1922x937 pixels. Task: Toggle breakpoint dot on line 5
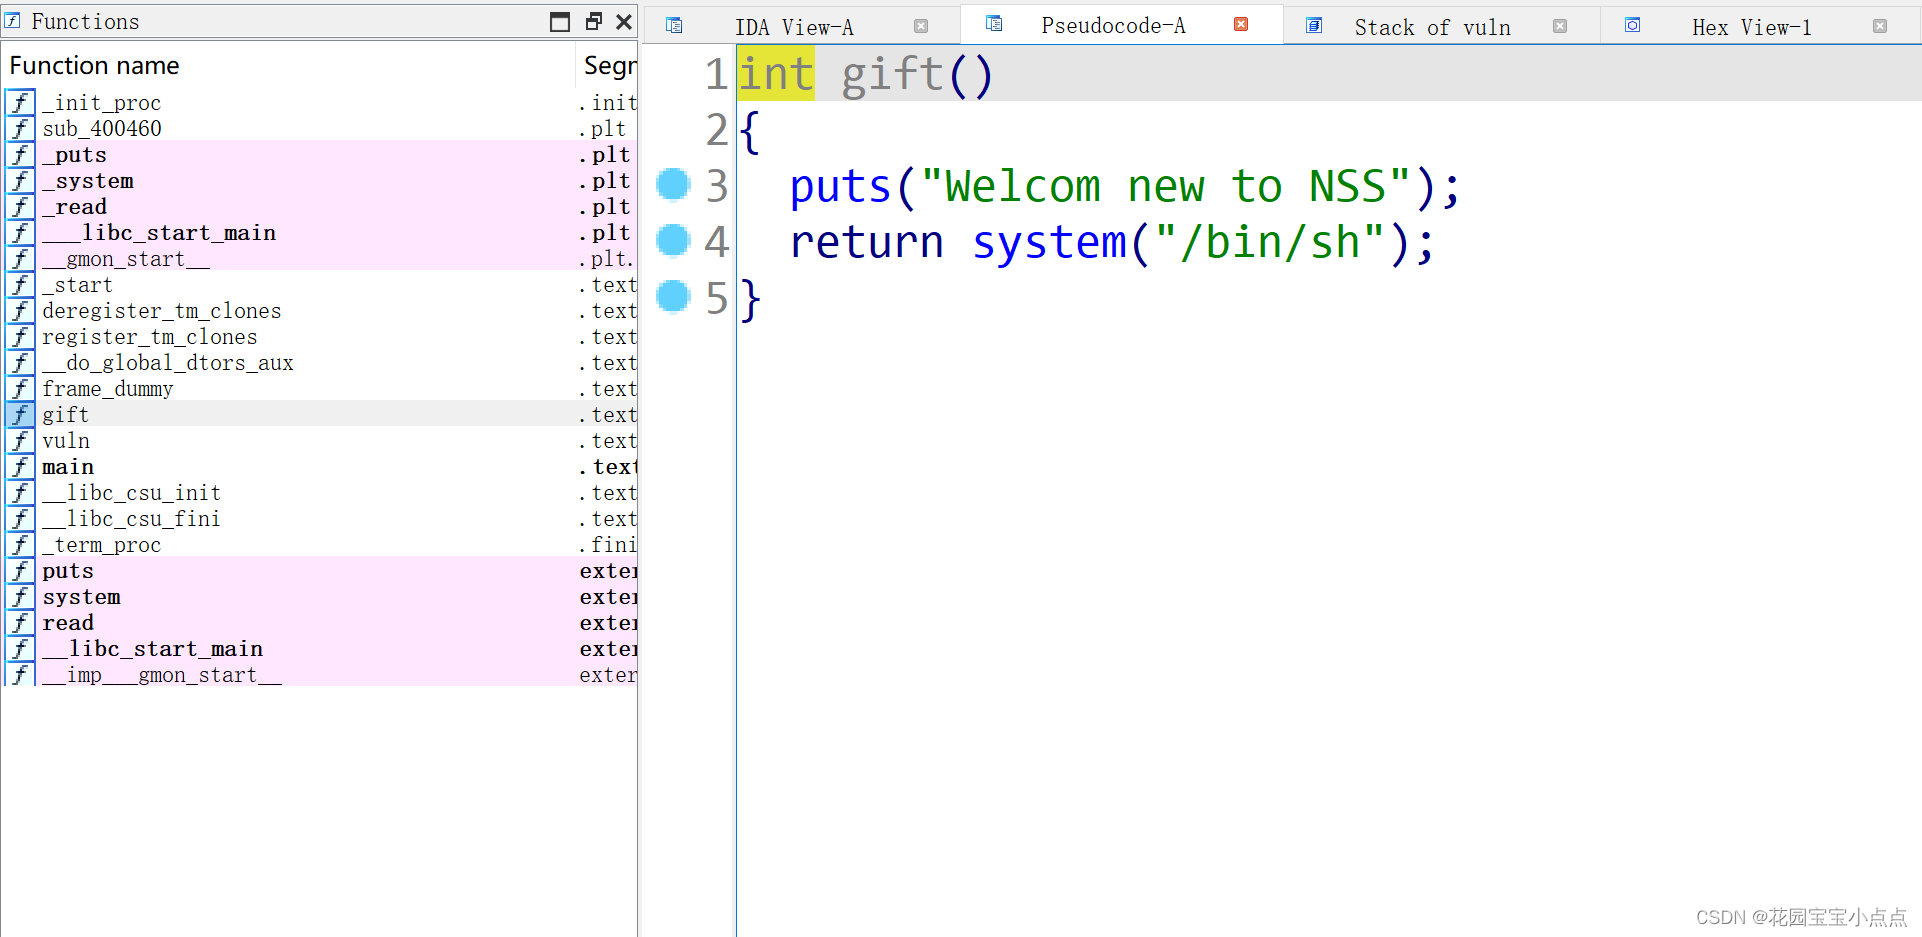[673, 296]
